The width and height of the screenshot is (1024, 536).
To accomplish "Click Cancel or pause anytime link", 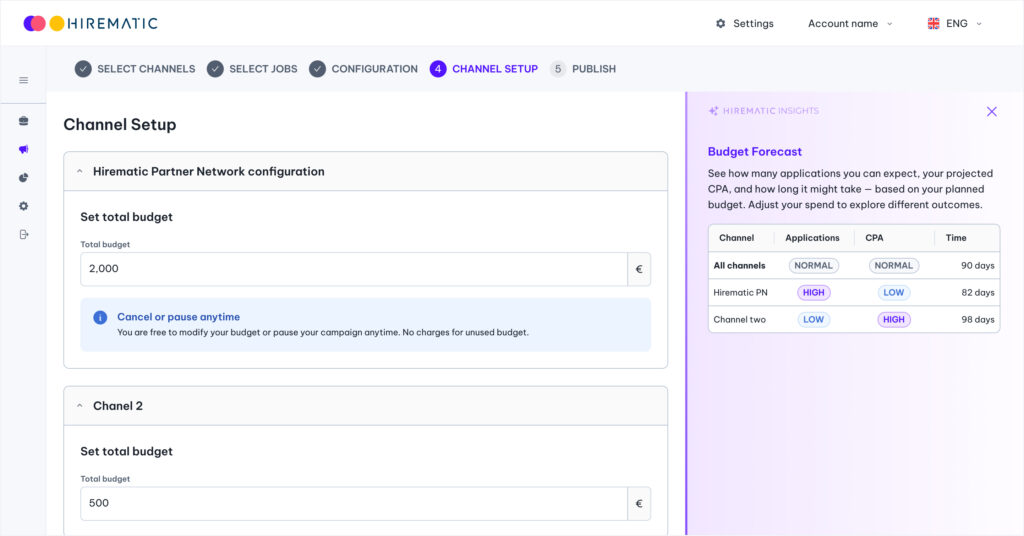I will tap(178, 317).
